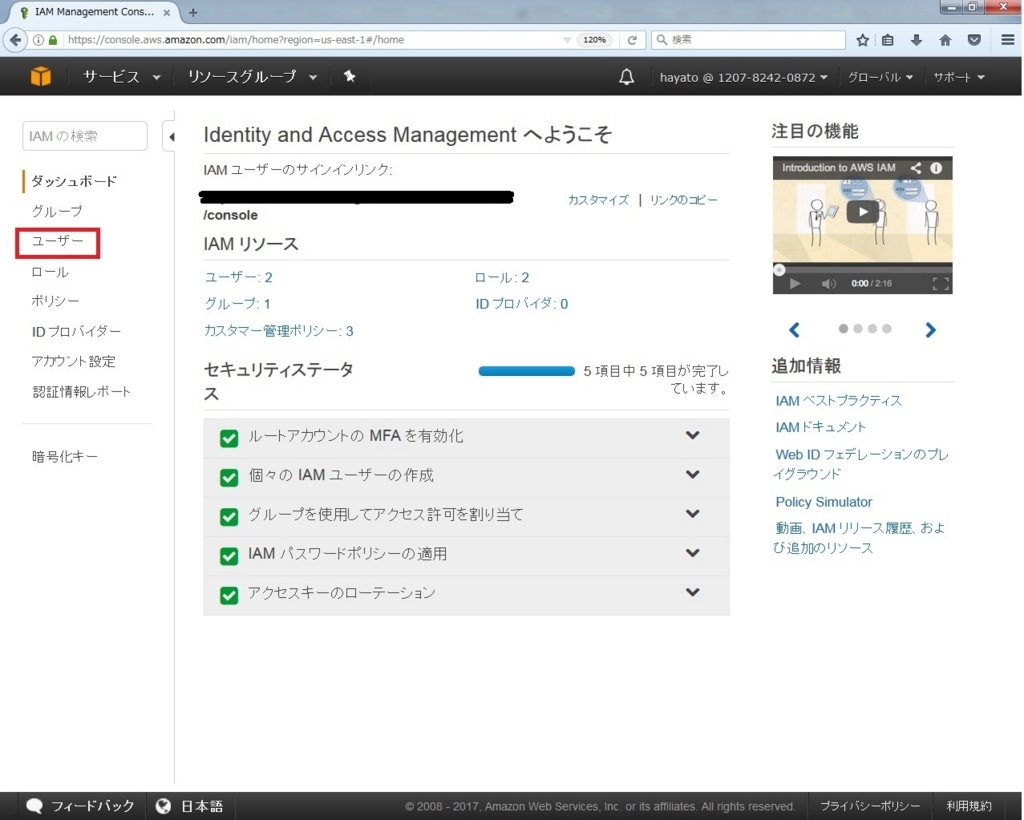Open the Policy Simulator link
Screen dimensions: 1024x820
[824, 502]
